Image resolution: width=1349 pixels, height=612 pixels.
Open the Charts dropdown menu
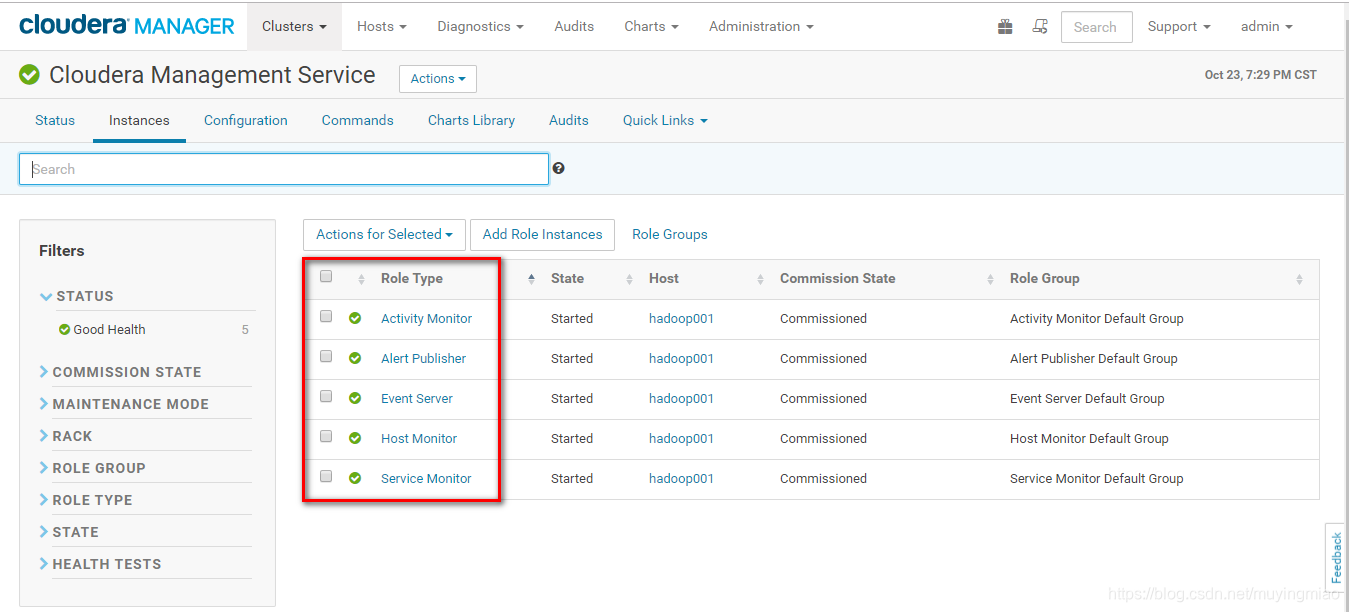[652, 26]
